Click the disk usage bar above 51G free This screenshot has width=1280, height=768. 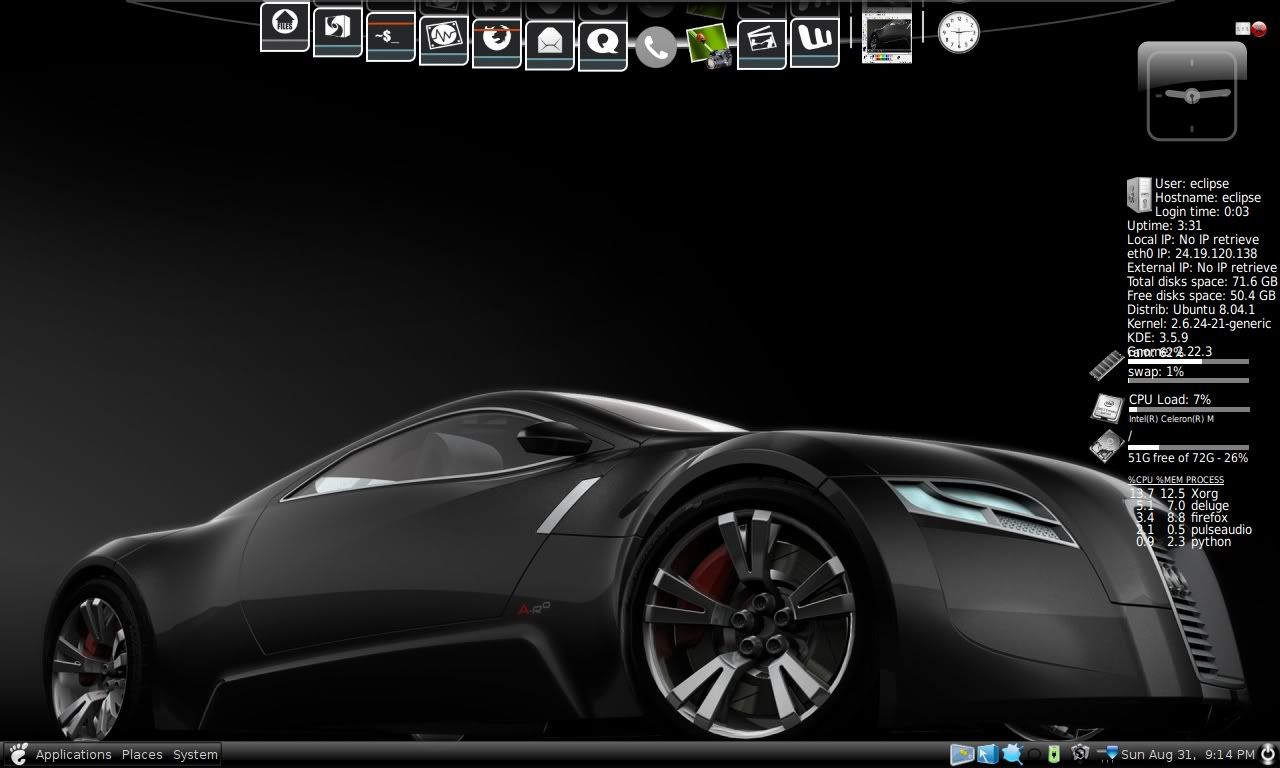(x=1188, y=448)
